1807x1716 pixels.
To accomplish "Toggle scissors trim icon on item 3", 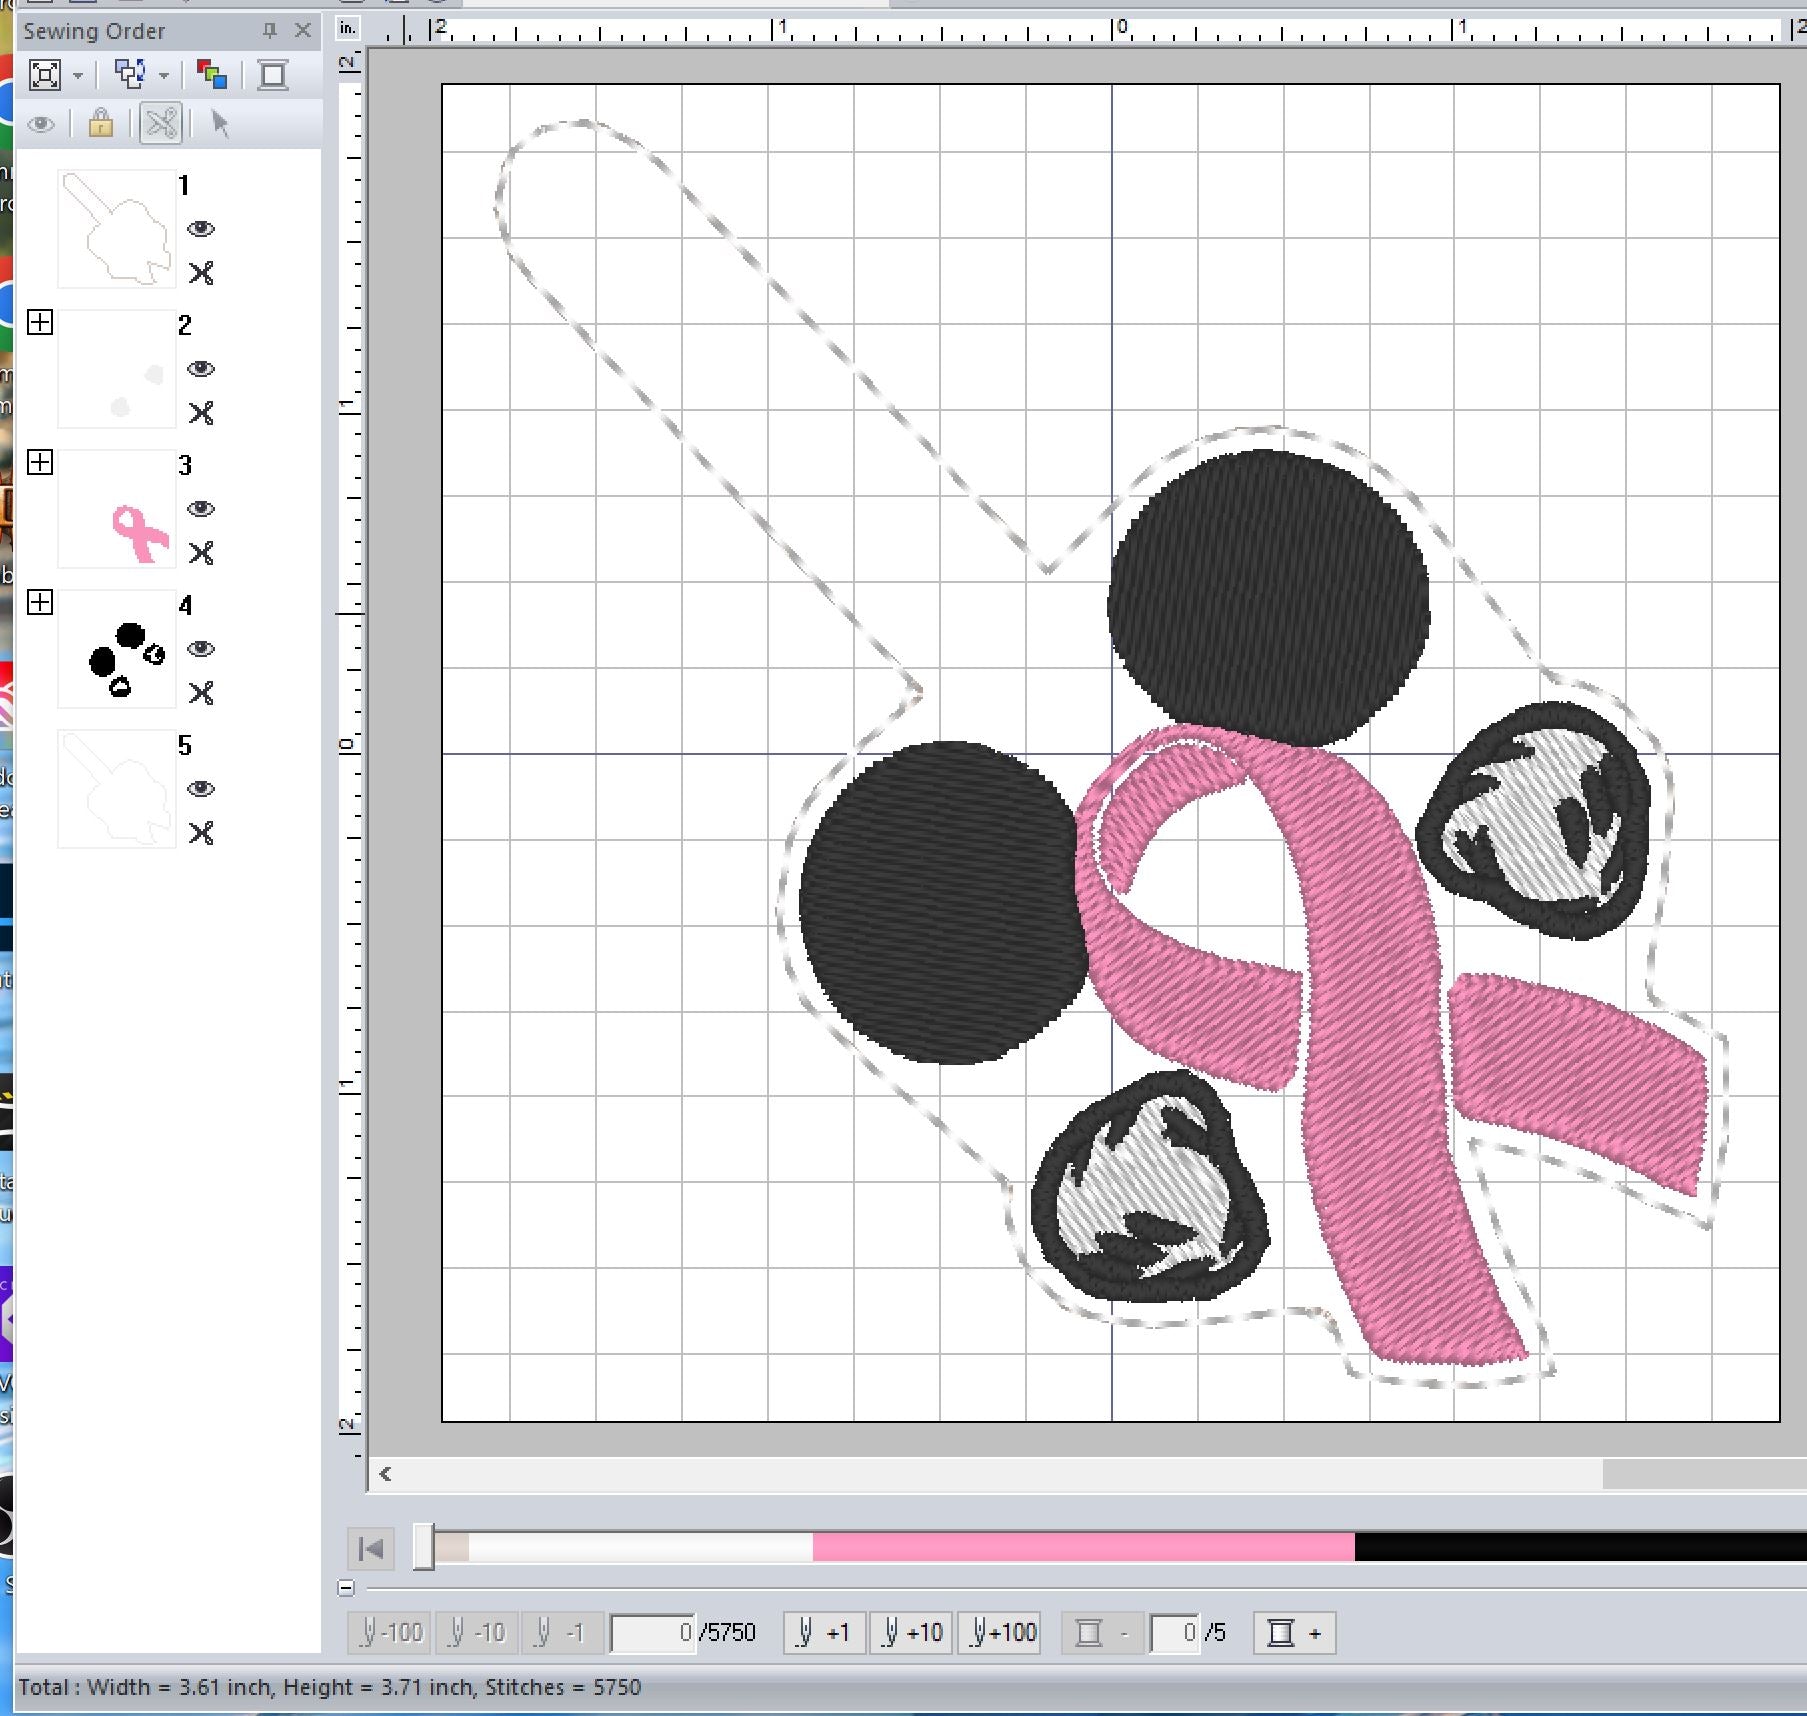I will point(201,553).
